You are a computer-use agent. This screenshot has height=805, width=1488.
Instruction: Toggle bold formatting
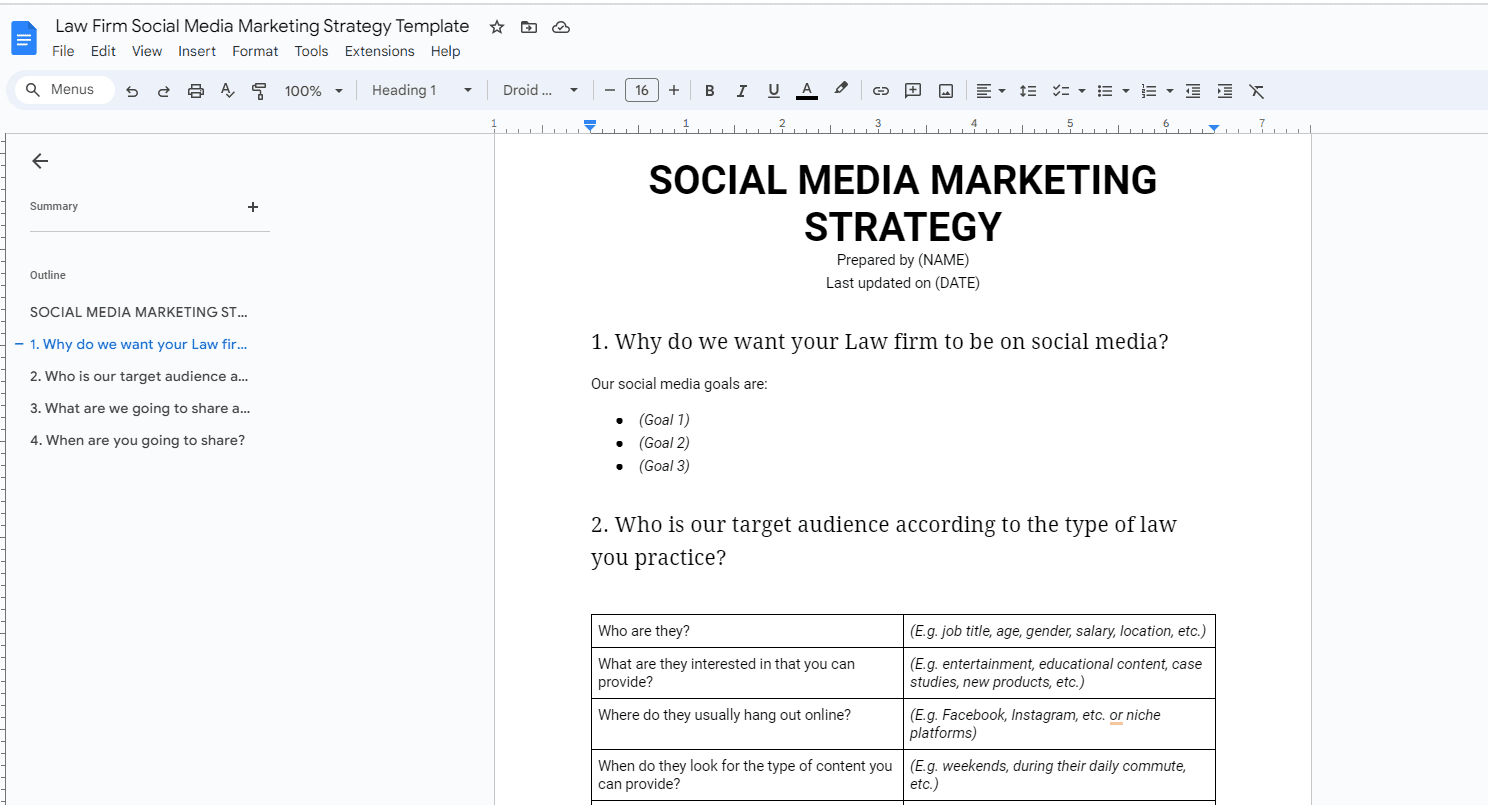click(x=709, y=91)
